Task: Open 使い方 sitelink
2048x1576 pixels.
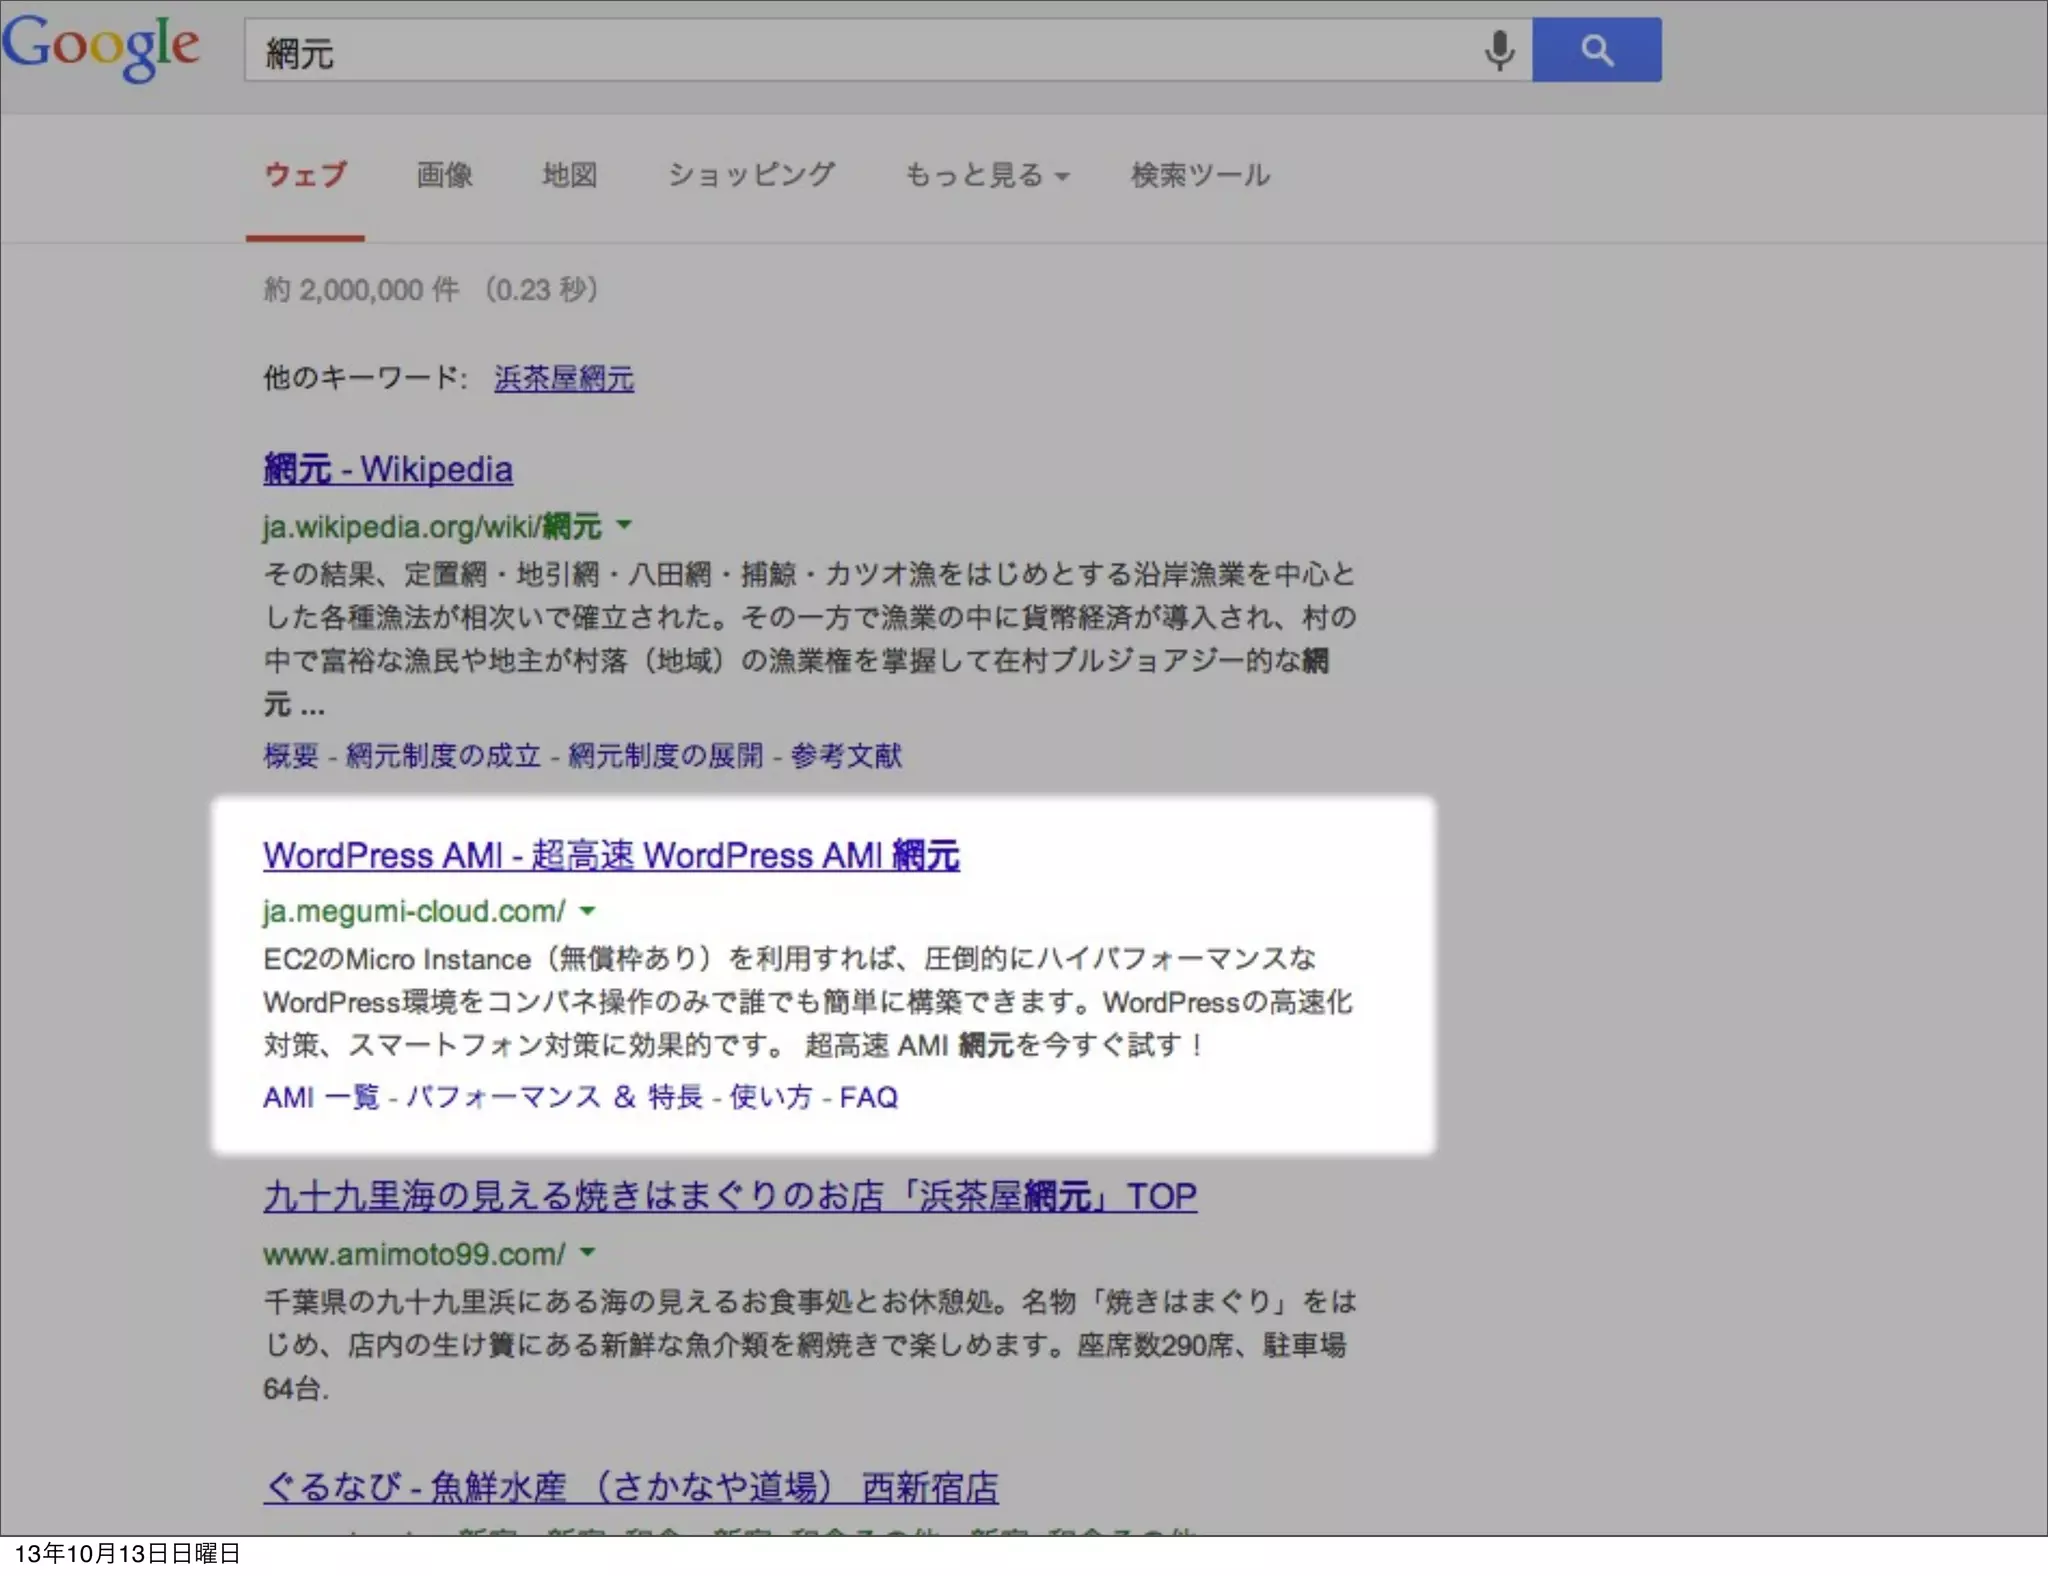Action: (771, 1097)
